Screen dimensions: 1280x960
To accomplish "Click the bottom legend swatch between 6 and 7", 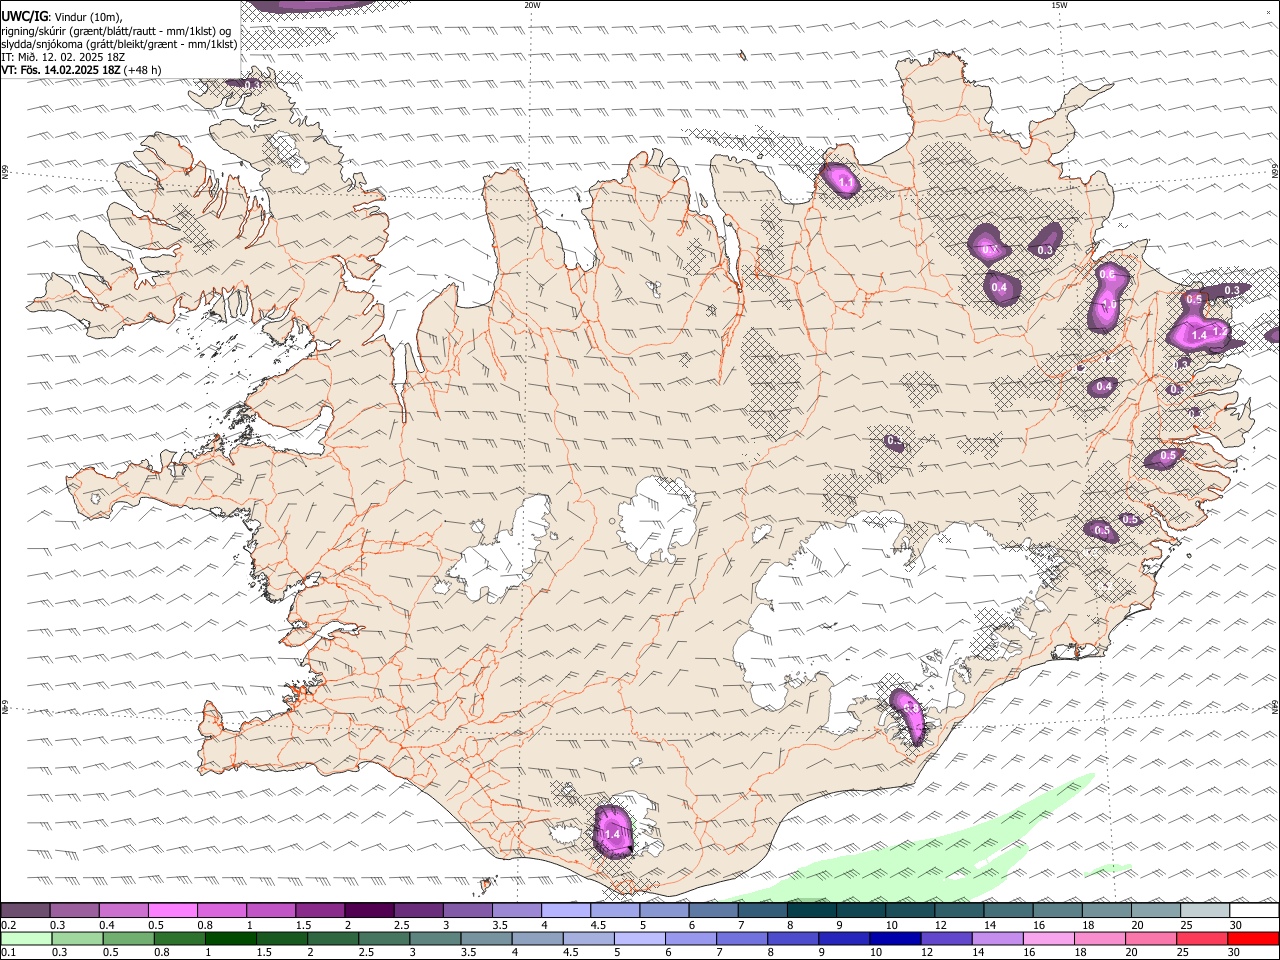I will [x=690, y=939].
